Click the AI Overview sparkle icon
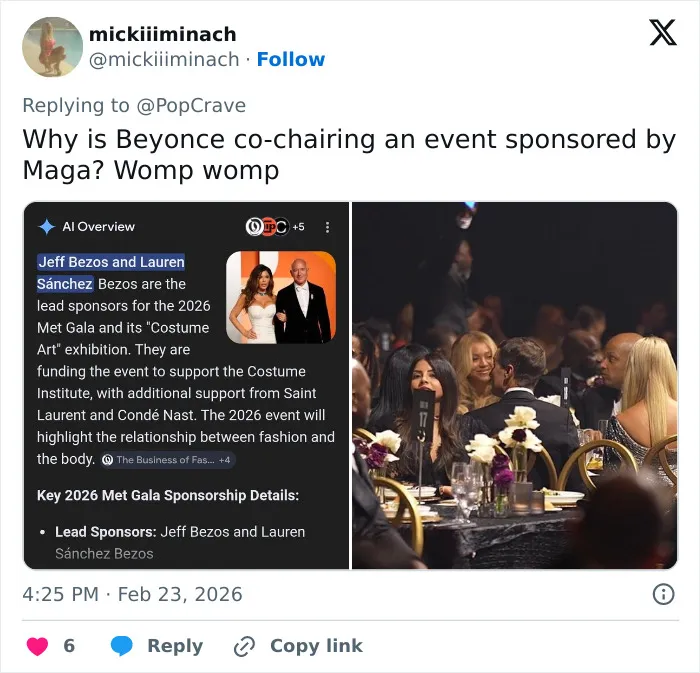 [x=46, y=227]
